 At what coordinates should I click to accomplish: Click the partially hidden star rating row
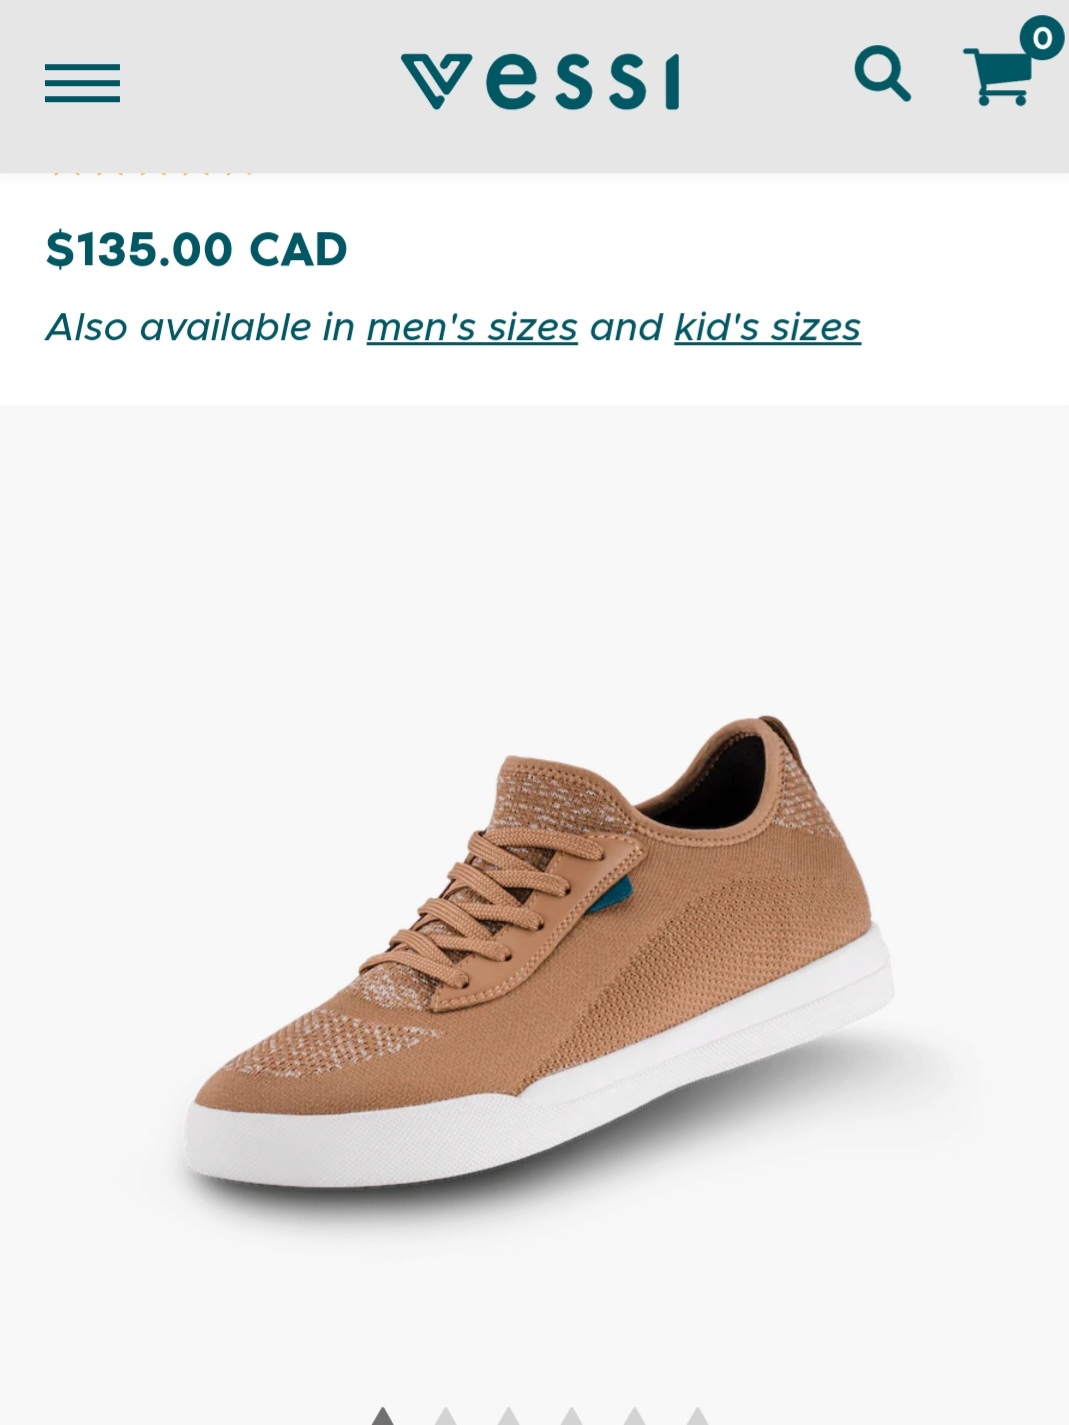click(150, 174)
